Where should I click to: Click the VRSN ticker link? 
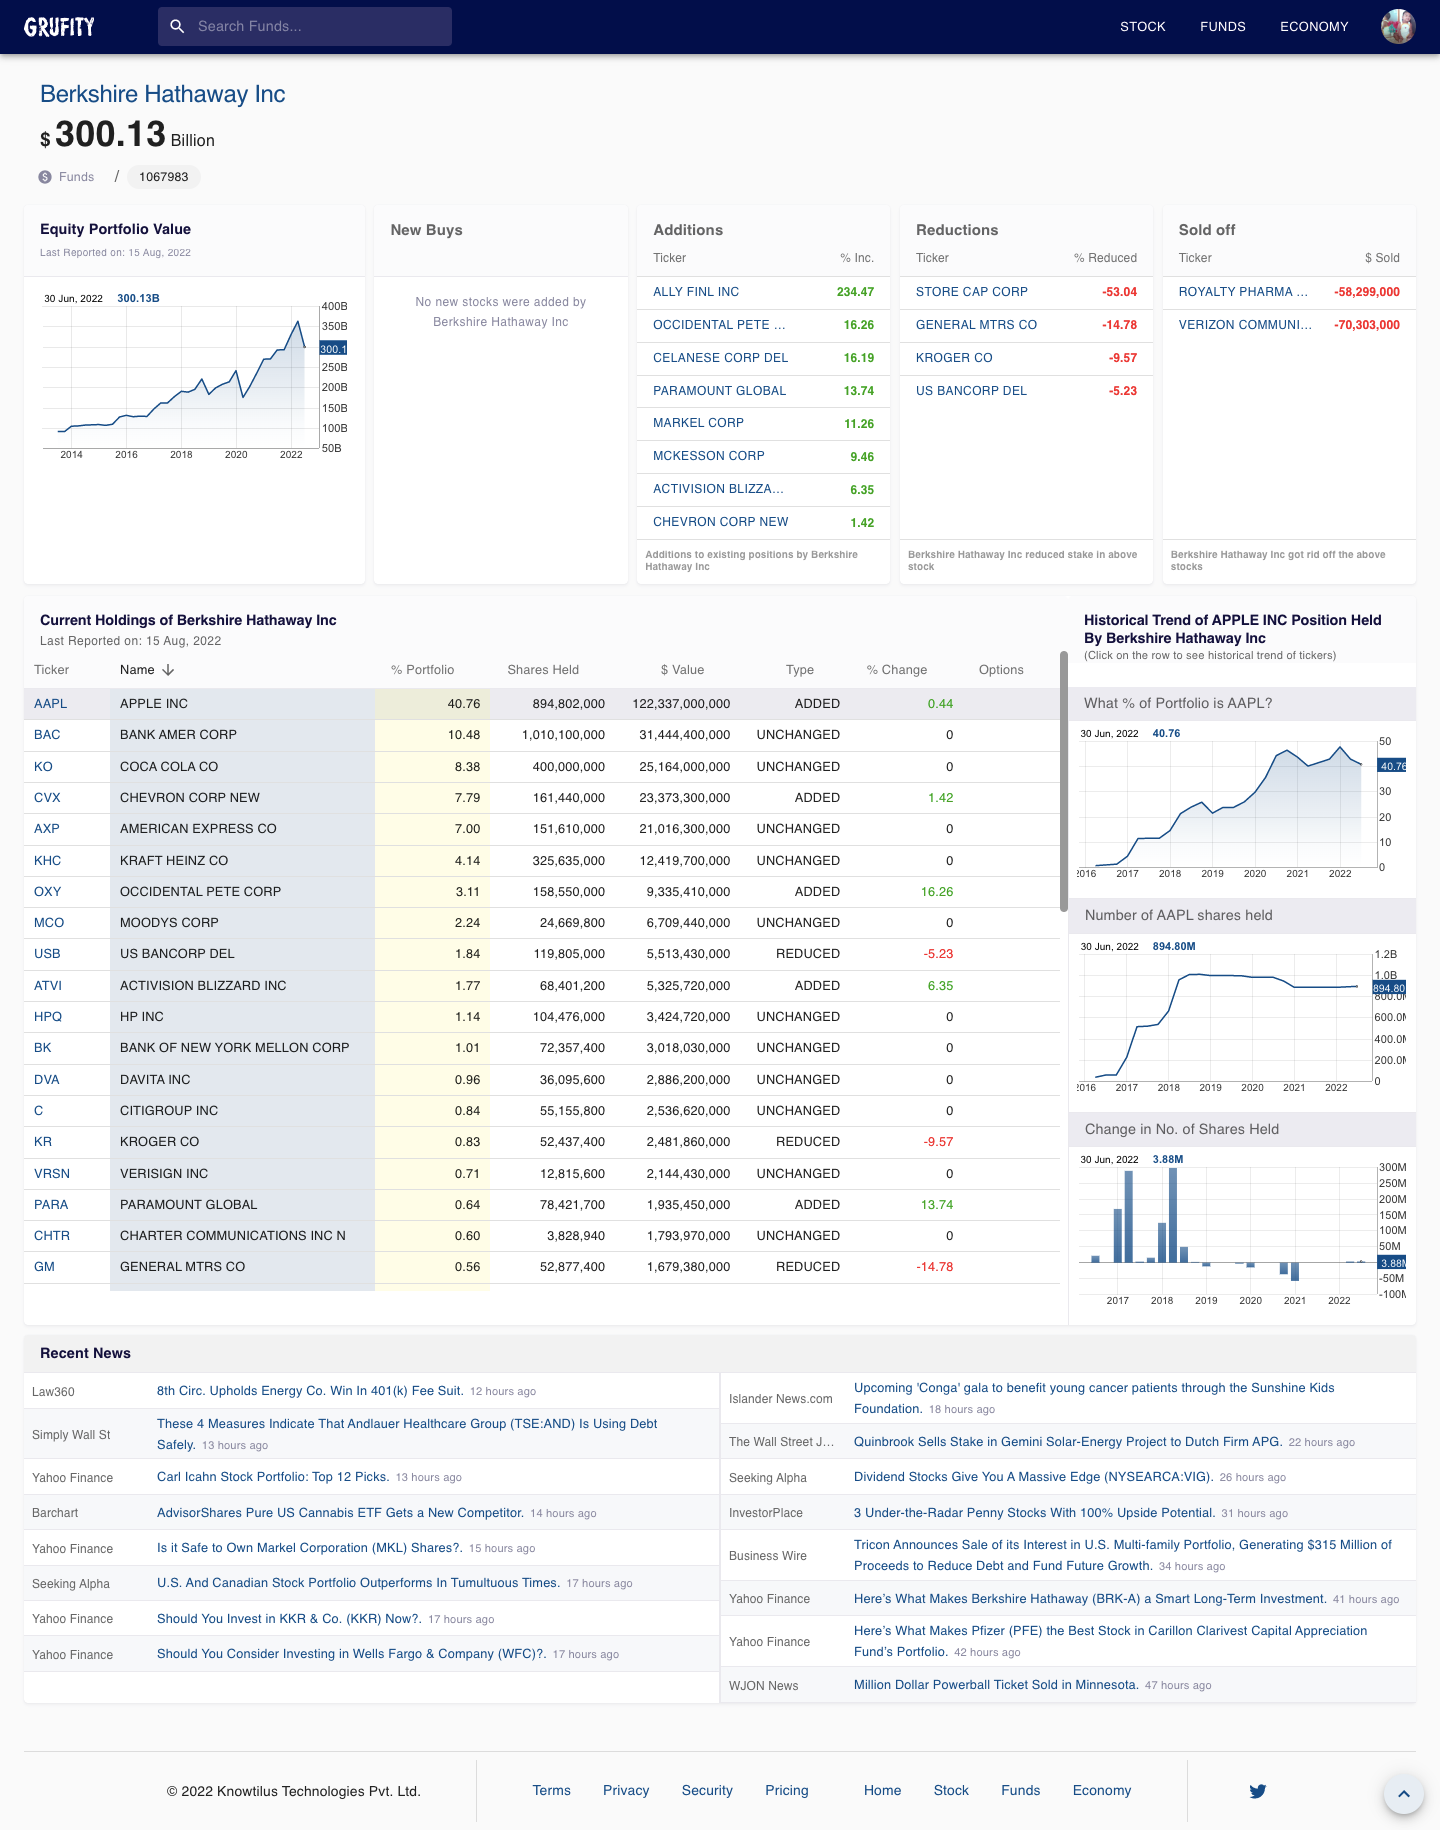tap(52, 1174)
